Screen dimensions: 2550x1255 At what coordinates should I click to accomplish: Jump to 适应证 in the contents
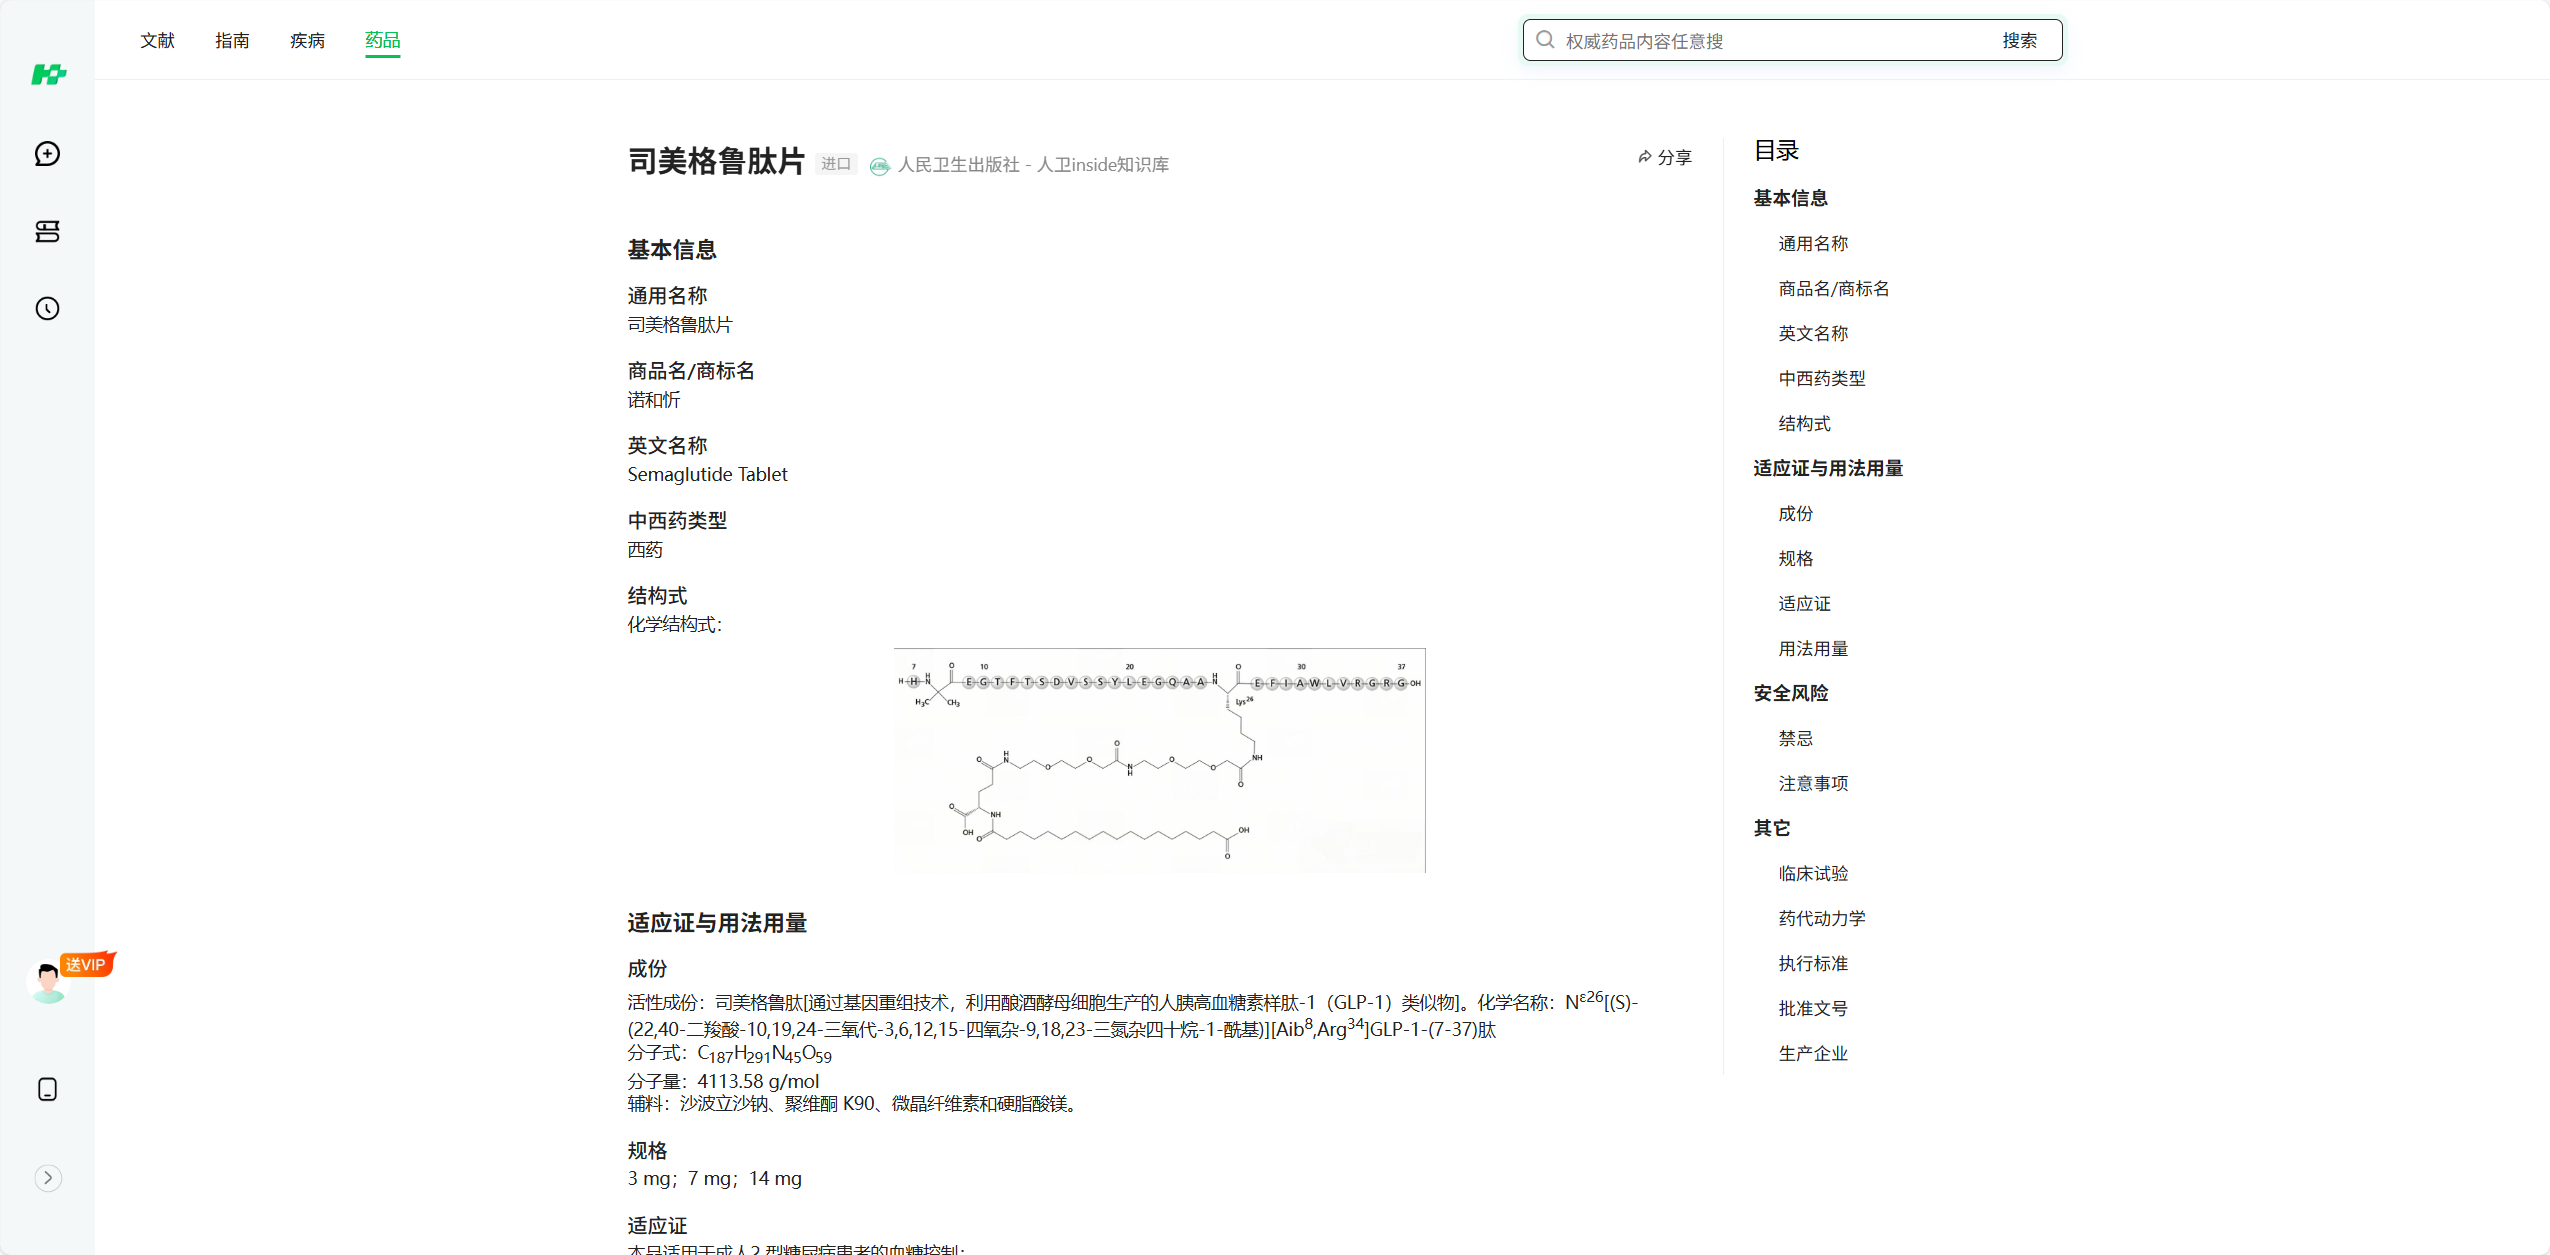[x=1804, y=603]
